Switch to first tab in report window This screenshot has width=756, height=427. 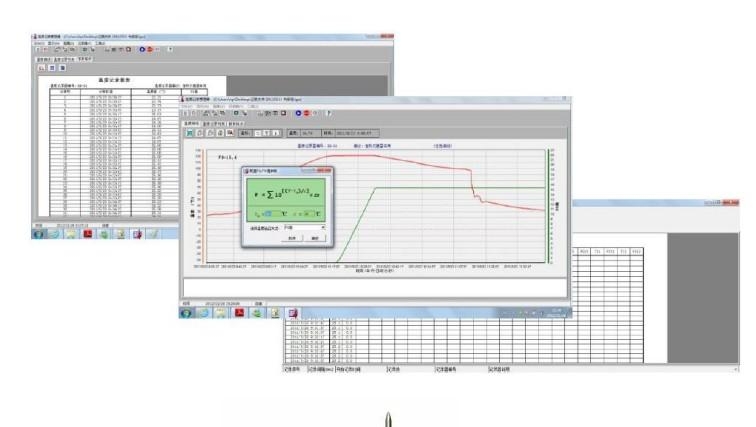pyautogui.click(x=44, y=59)
